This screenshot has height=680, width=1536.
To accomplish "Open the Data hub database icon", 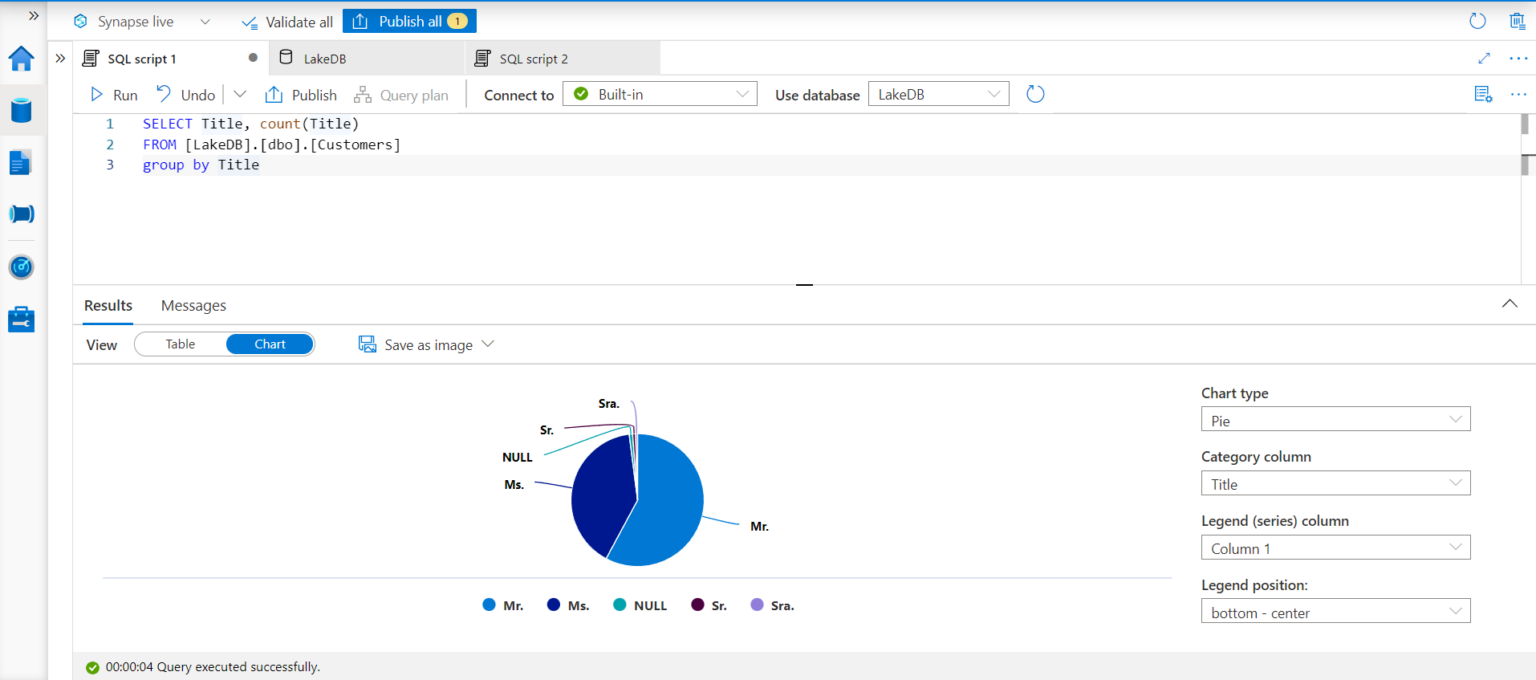I will (21, 110).
